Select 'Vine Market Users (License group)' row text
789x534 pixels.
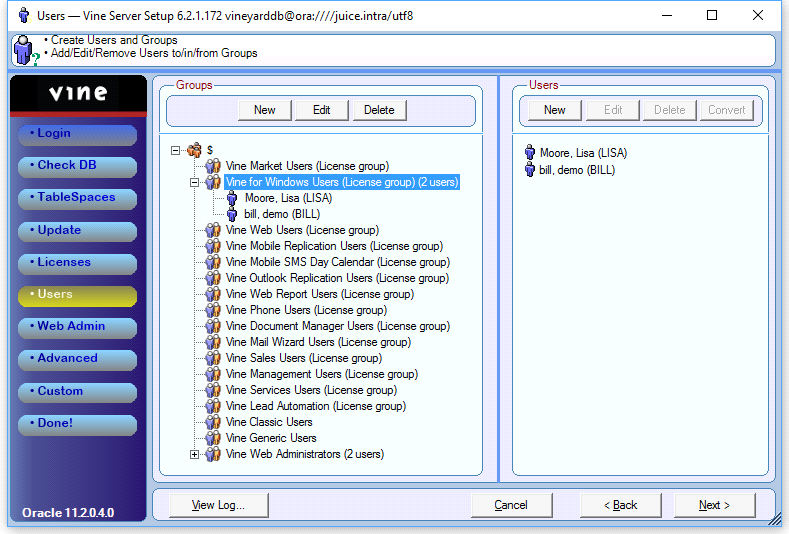[x=307, y=166]
